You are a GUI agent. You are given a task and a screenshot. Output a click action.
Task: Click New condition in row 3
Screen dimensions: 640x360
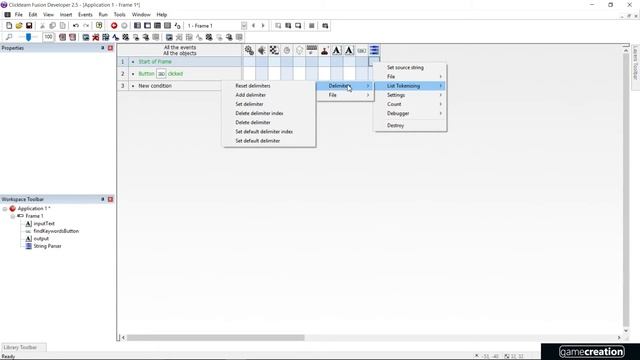pos(155,86)
